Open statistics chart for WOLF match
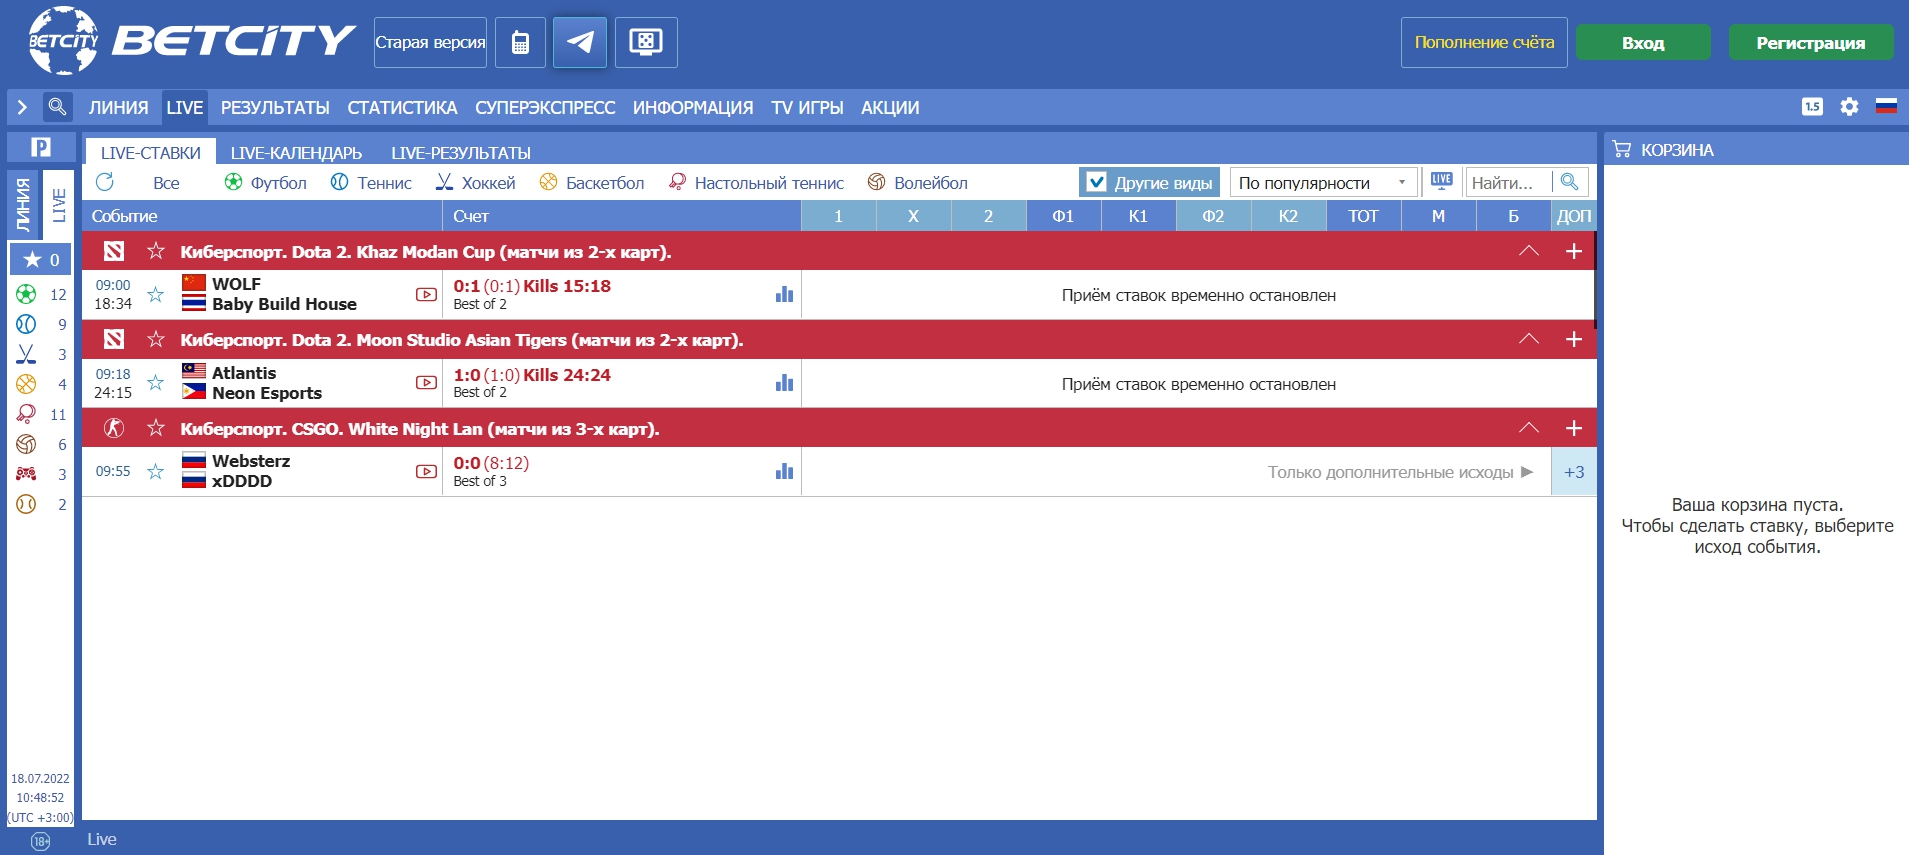 [784, 295]
